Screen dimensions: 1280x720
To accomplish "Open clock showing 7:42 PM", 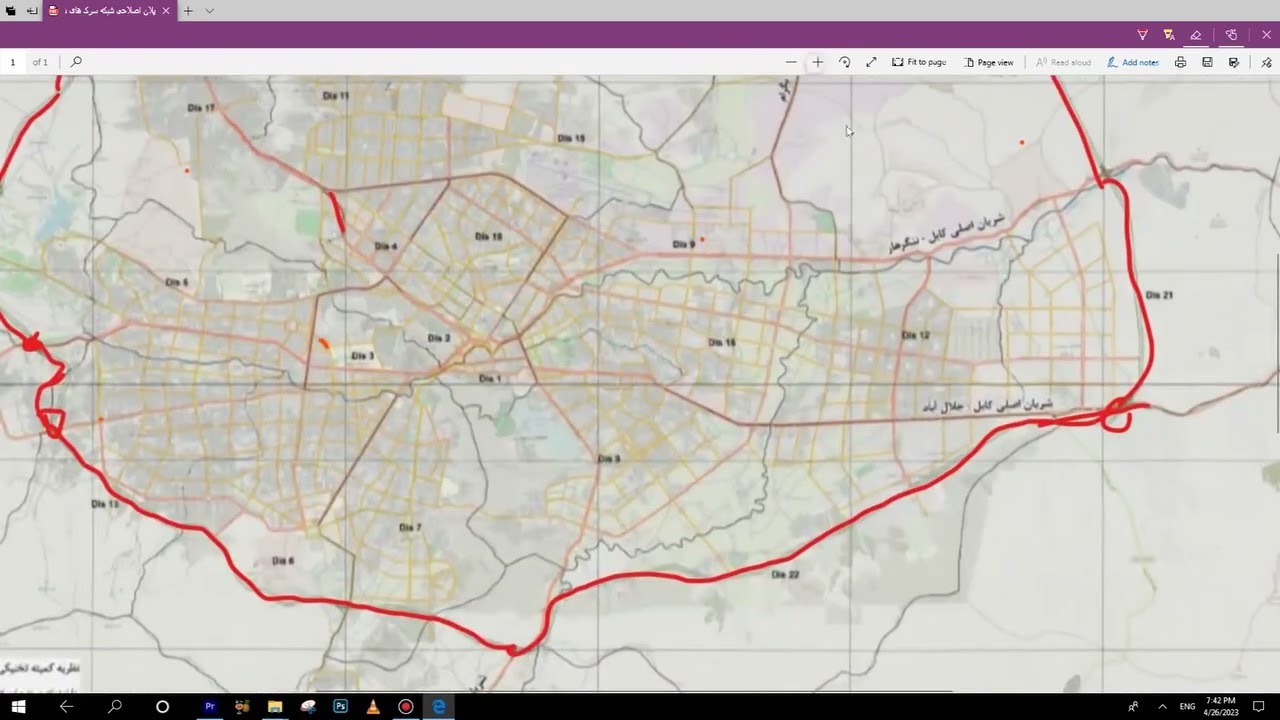I will (1221, 706).
